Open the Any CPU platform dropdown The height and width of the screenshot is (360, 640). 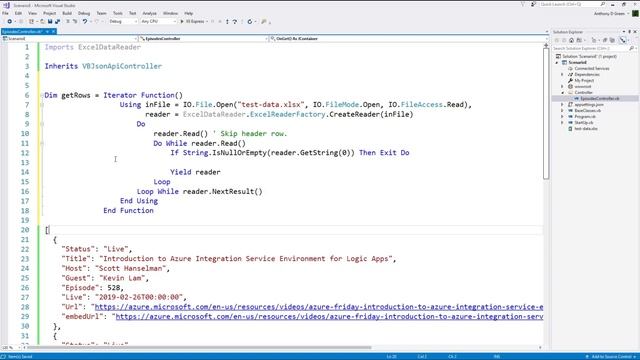(x=158, y=22)
